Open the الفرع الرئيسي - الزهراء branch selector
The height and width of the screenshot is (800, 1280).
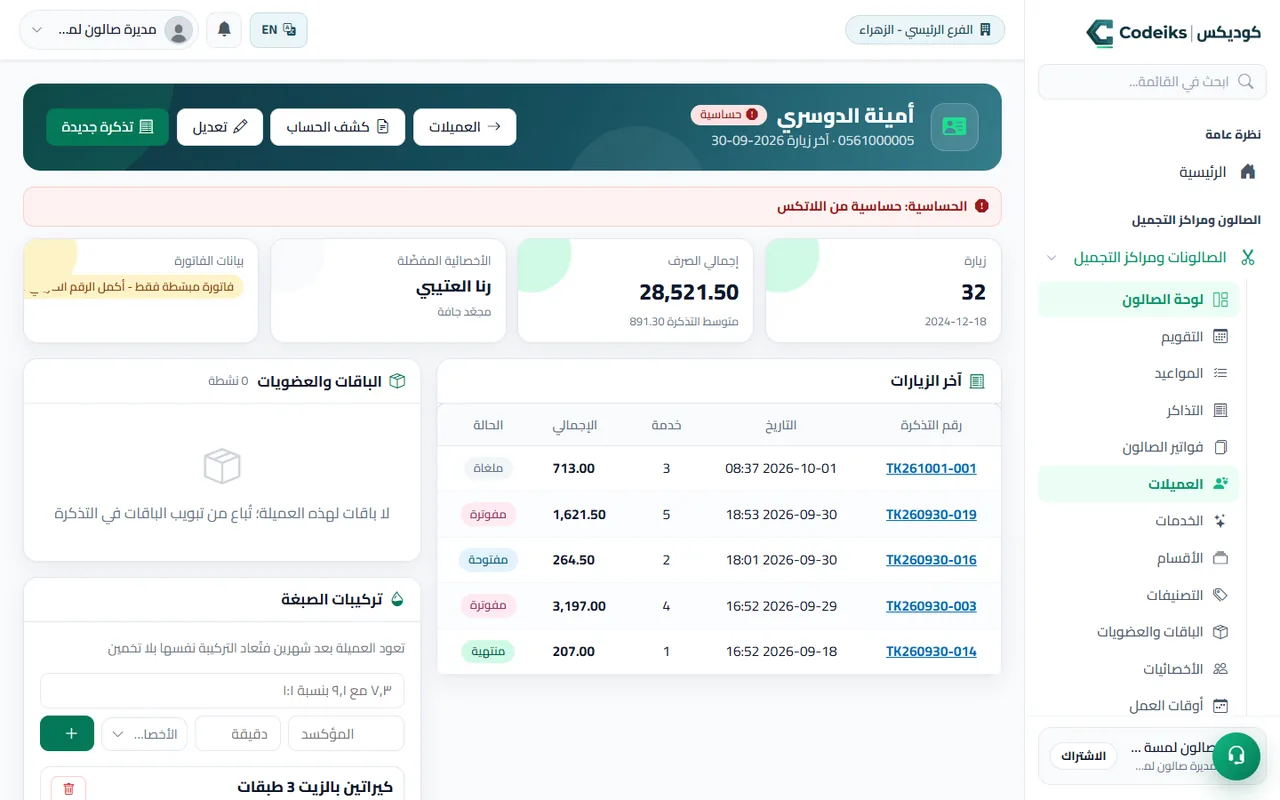pos(925,30)
